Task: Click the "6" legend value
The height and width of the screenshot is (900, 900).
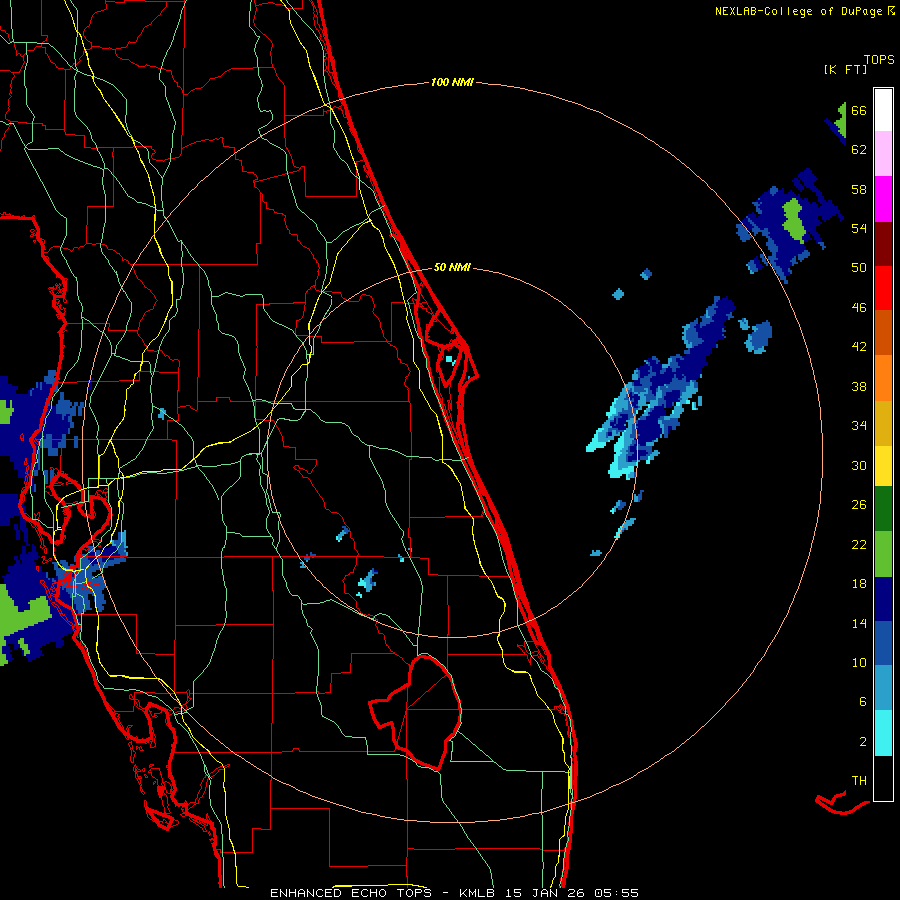Action: click(863, 702)
